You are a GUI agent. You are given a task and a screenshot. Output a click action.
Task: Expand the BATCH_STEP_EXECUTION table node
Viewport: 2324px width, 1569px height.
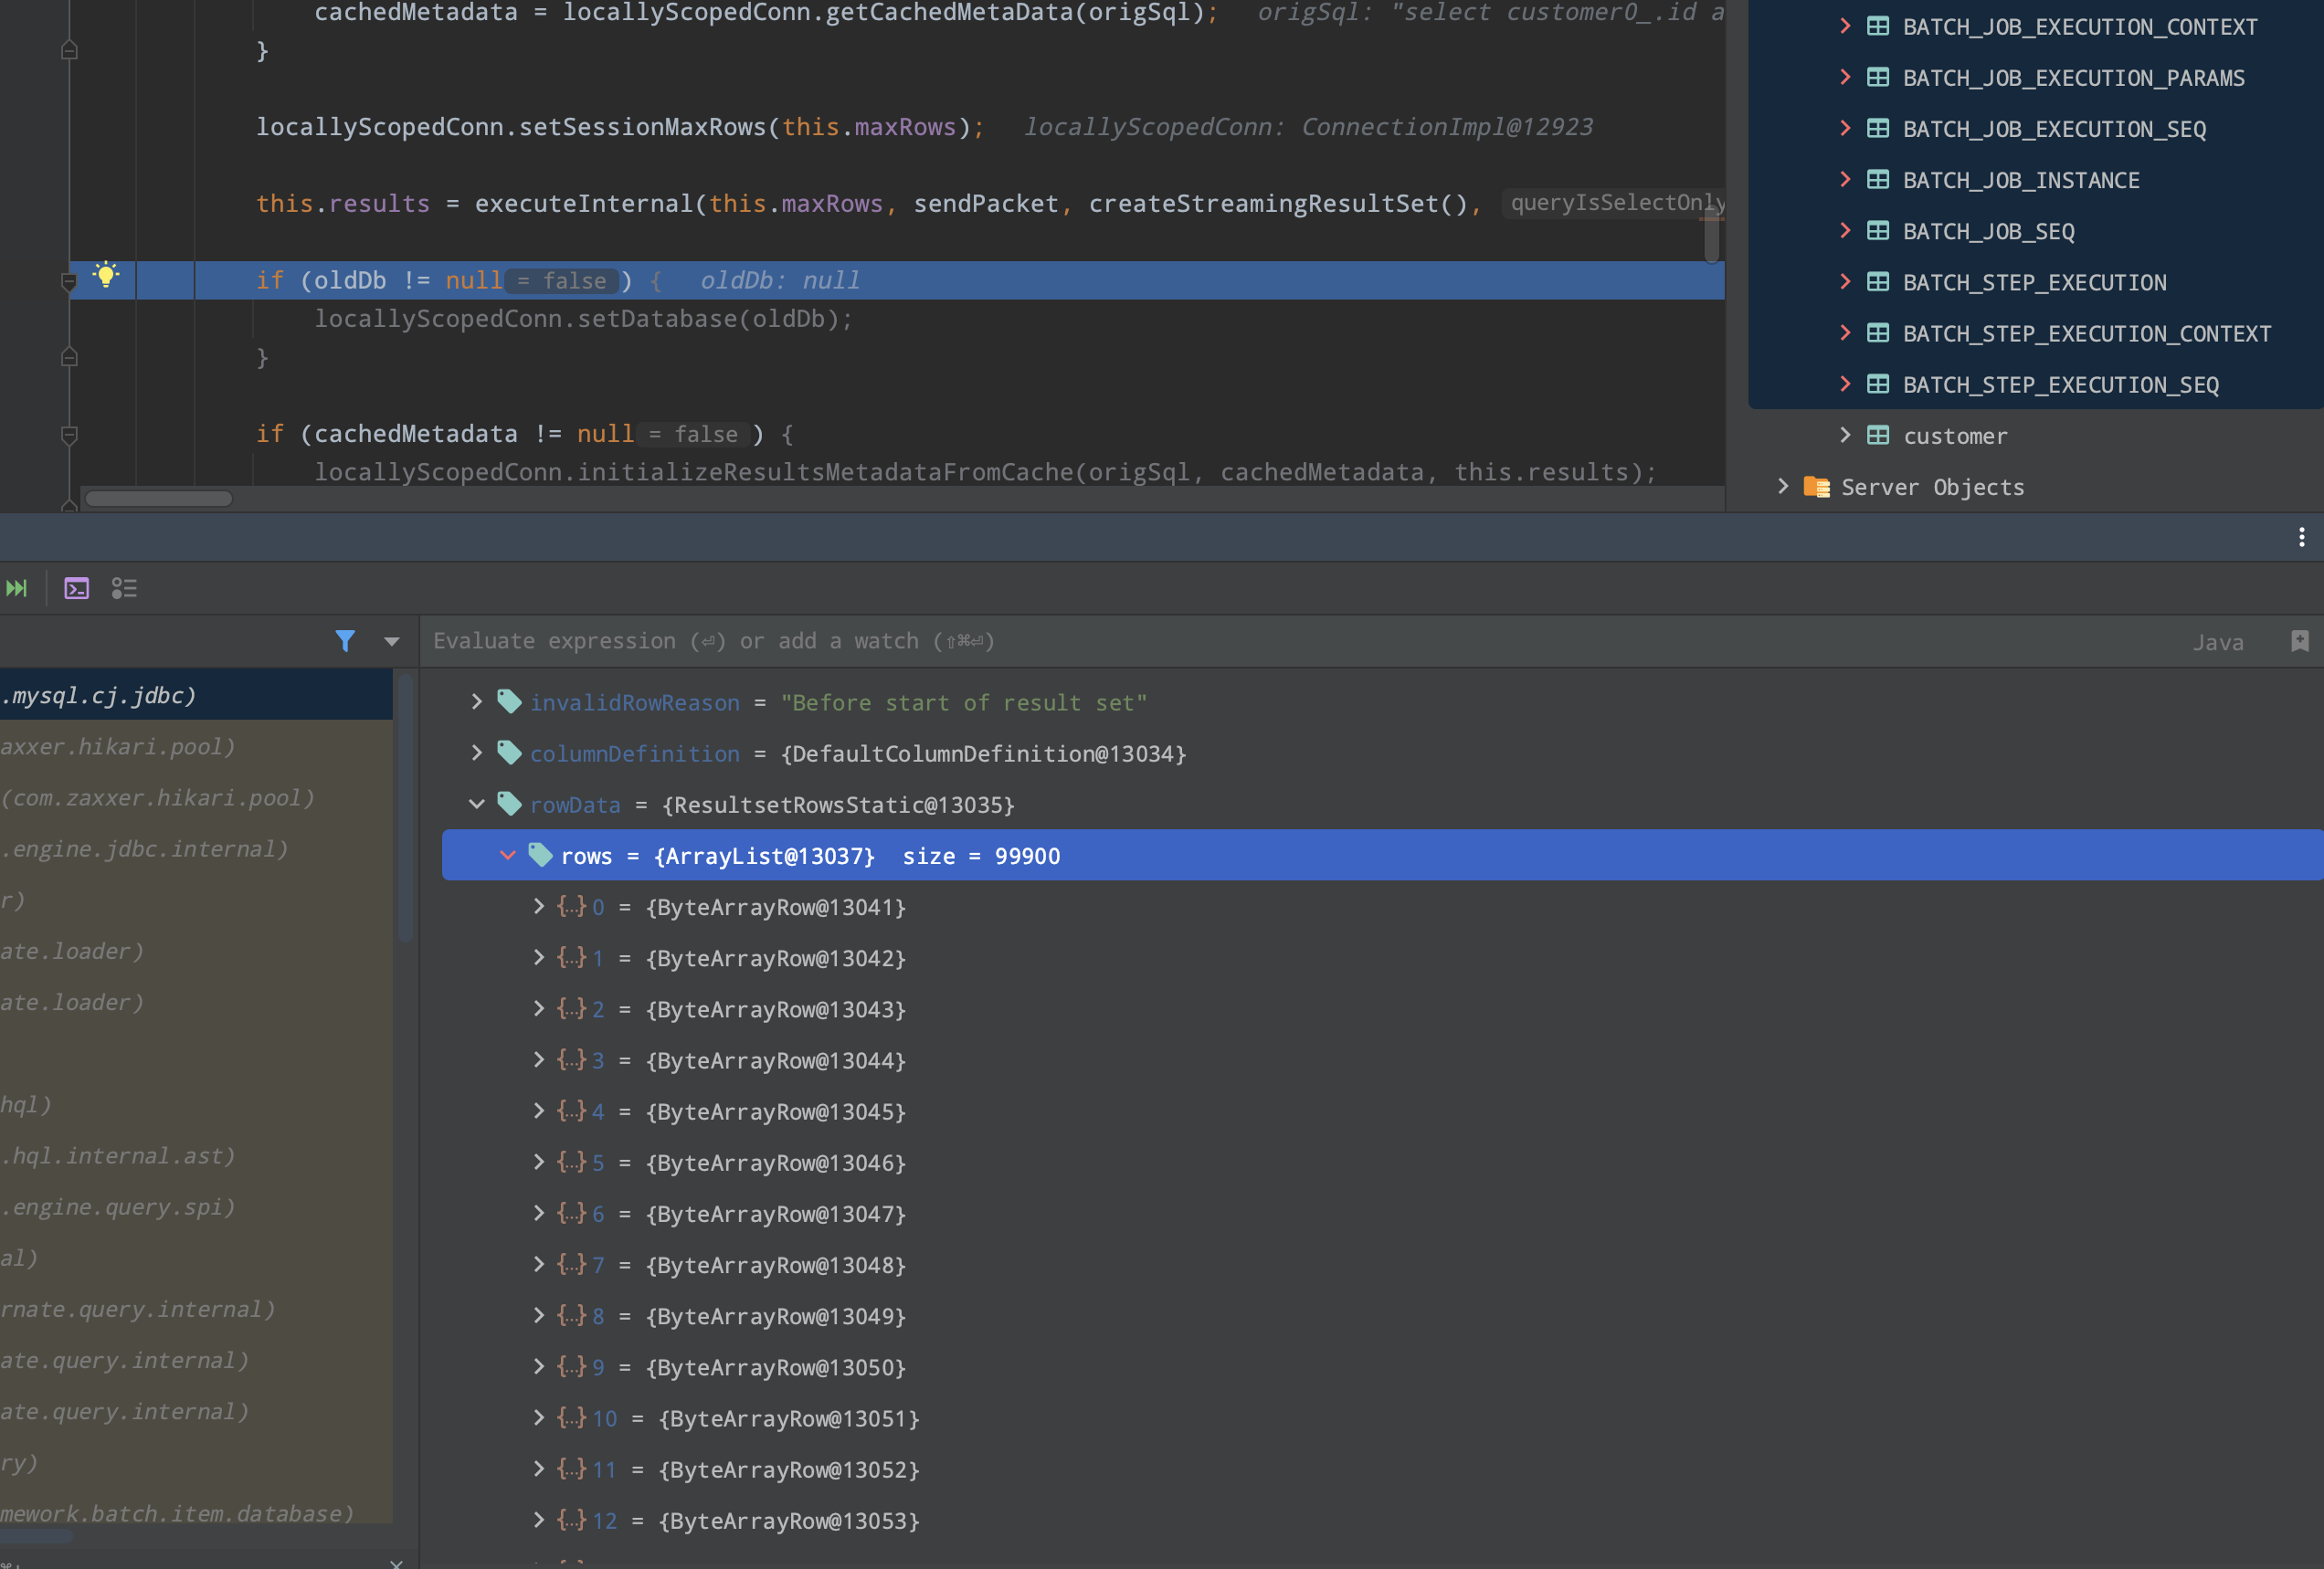1845,281
